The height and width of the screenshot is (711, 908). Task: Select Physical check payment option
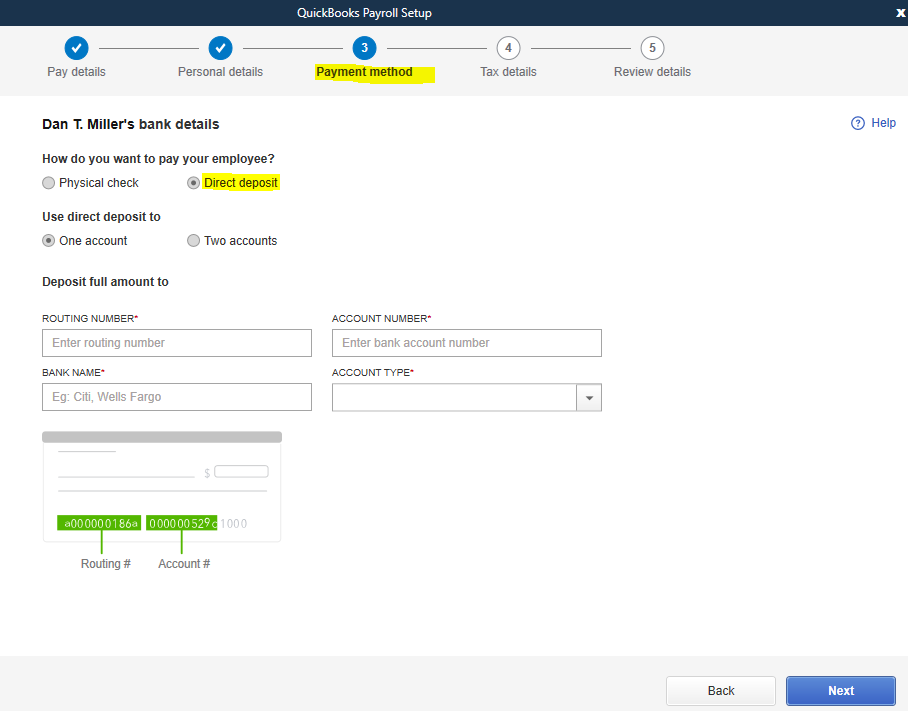pos(49,183)
